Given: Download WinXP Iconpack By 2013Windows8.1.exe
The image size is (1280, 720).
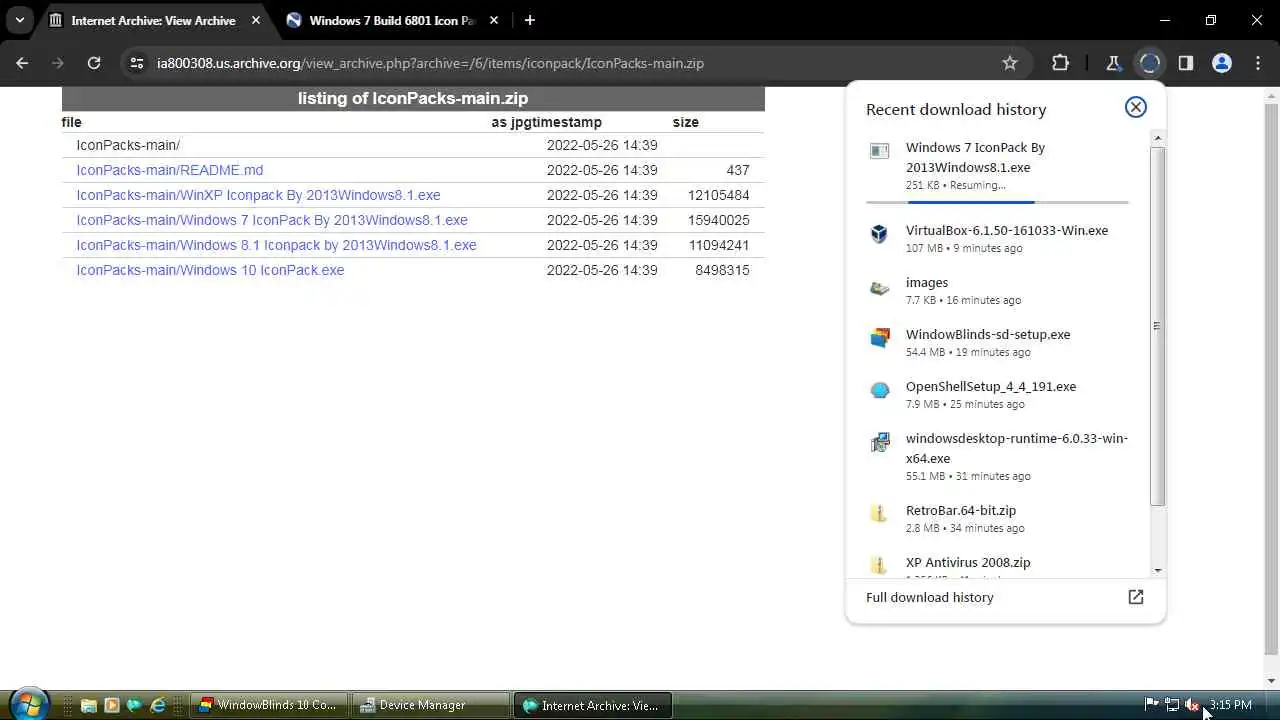Looking at the screenshot, I should [x=258, y=195].
